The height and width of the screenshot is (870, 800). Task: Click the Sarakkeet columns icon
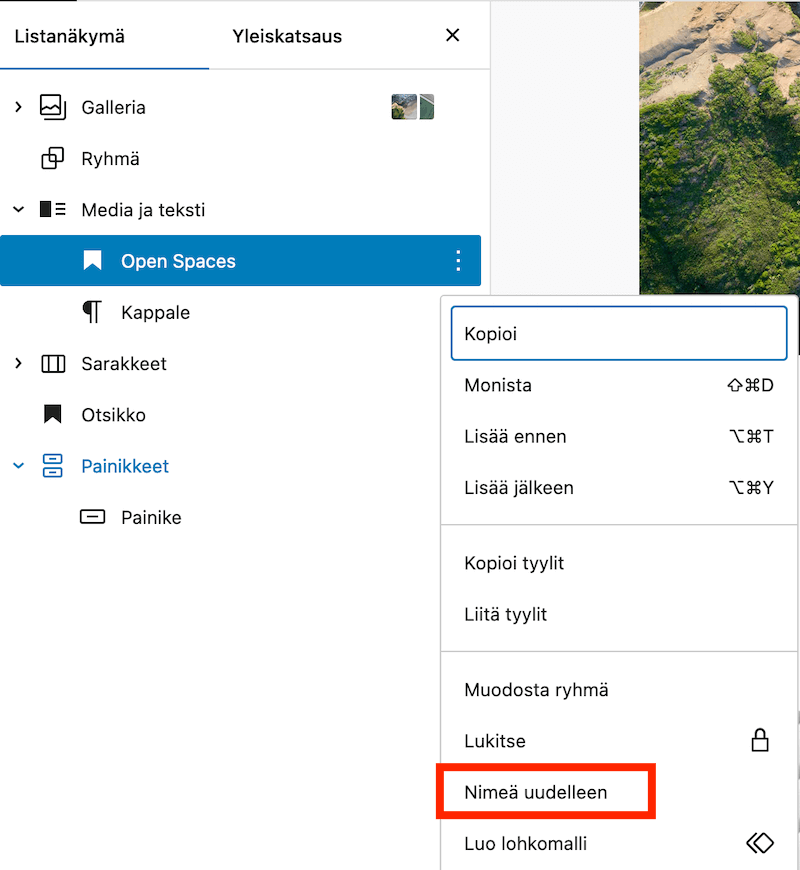53,363
